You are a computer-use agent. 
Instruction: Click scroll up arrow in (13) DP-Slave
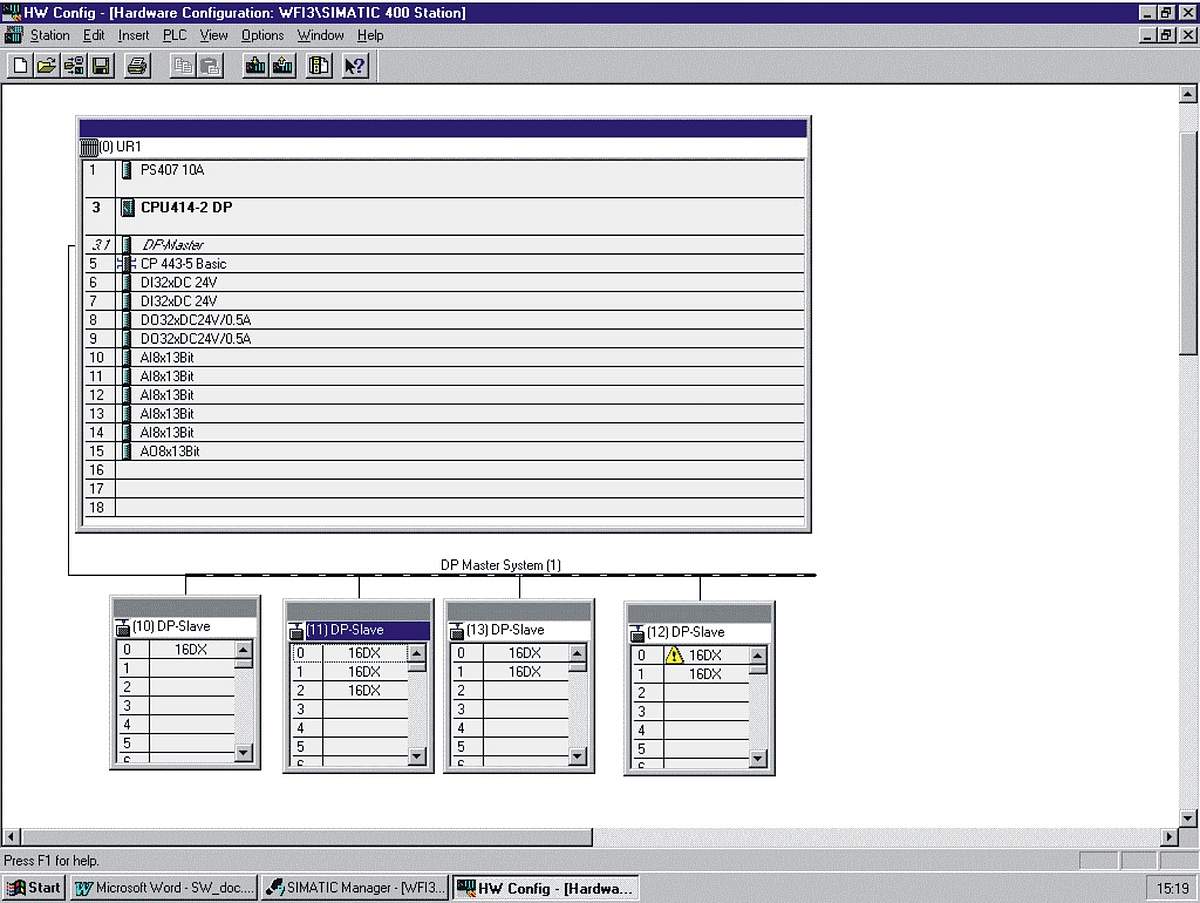[578, 655]
